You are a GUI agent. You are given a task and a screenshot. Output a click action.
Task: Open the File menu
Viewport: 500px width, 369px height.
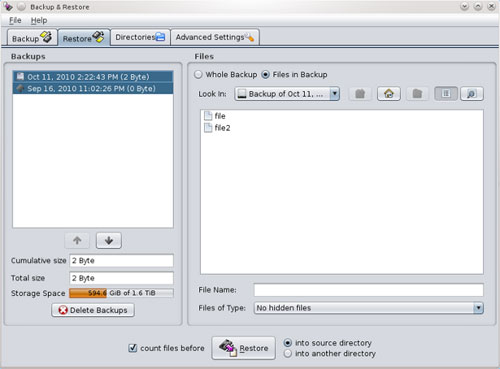[x=15, y=20]
